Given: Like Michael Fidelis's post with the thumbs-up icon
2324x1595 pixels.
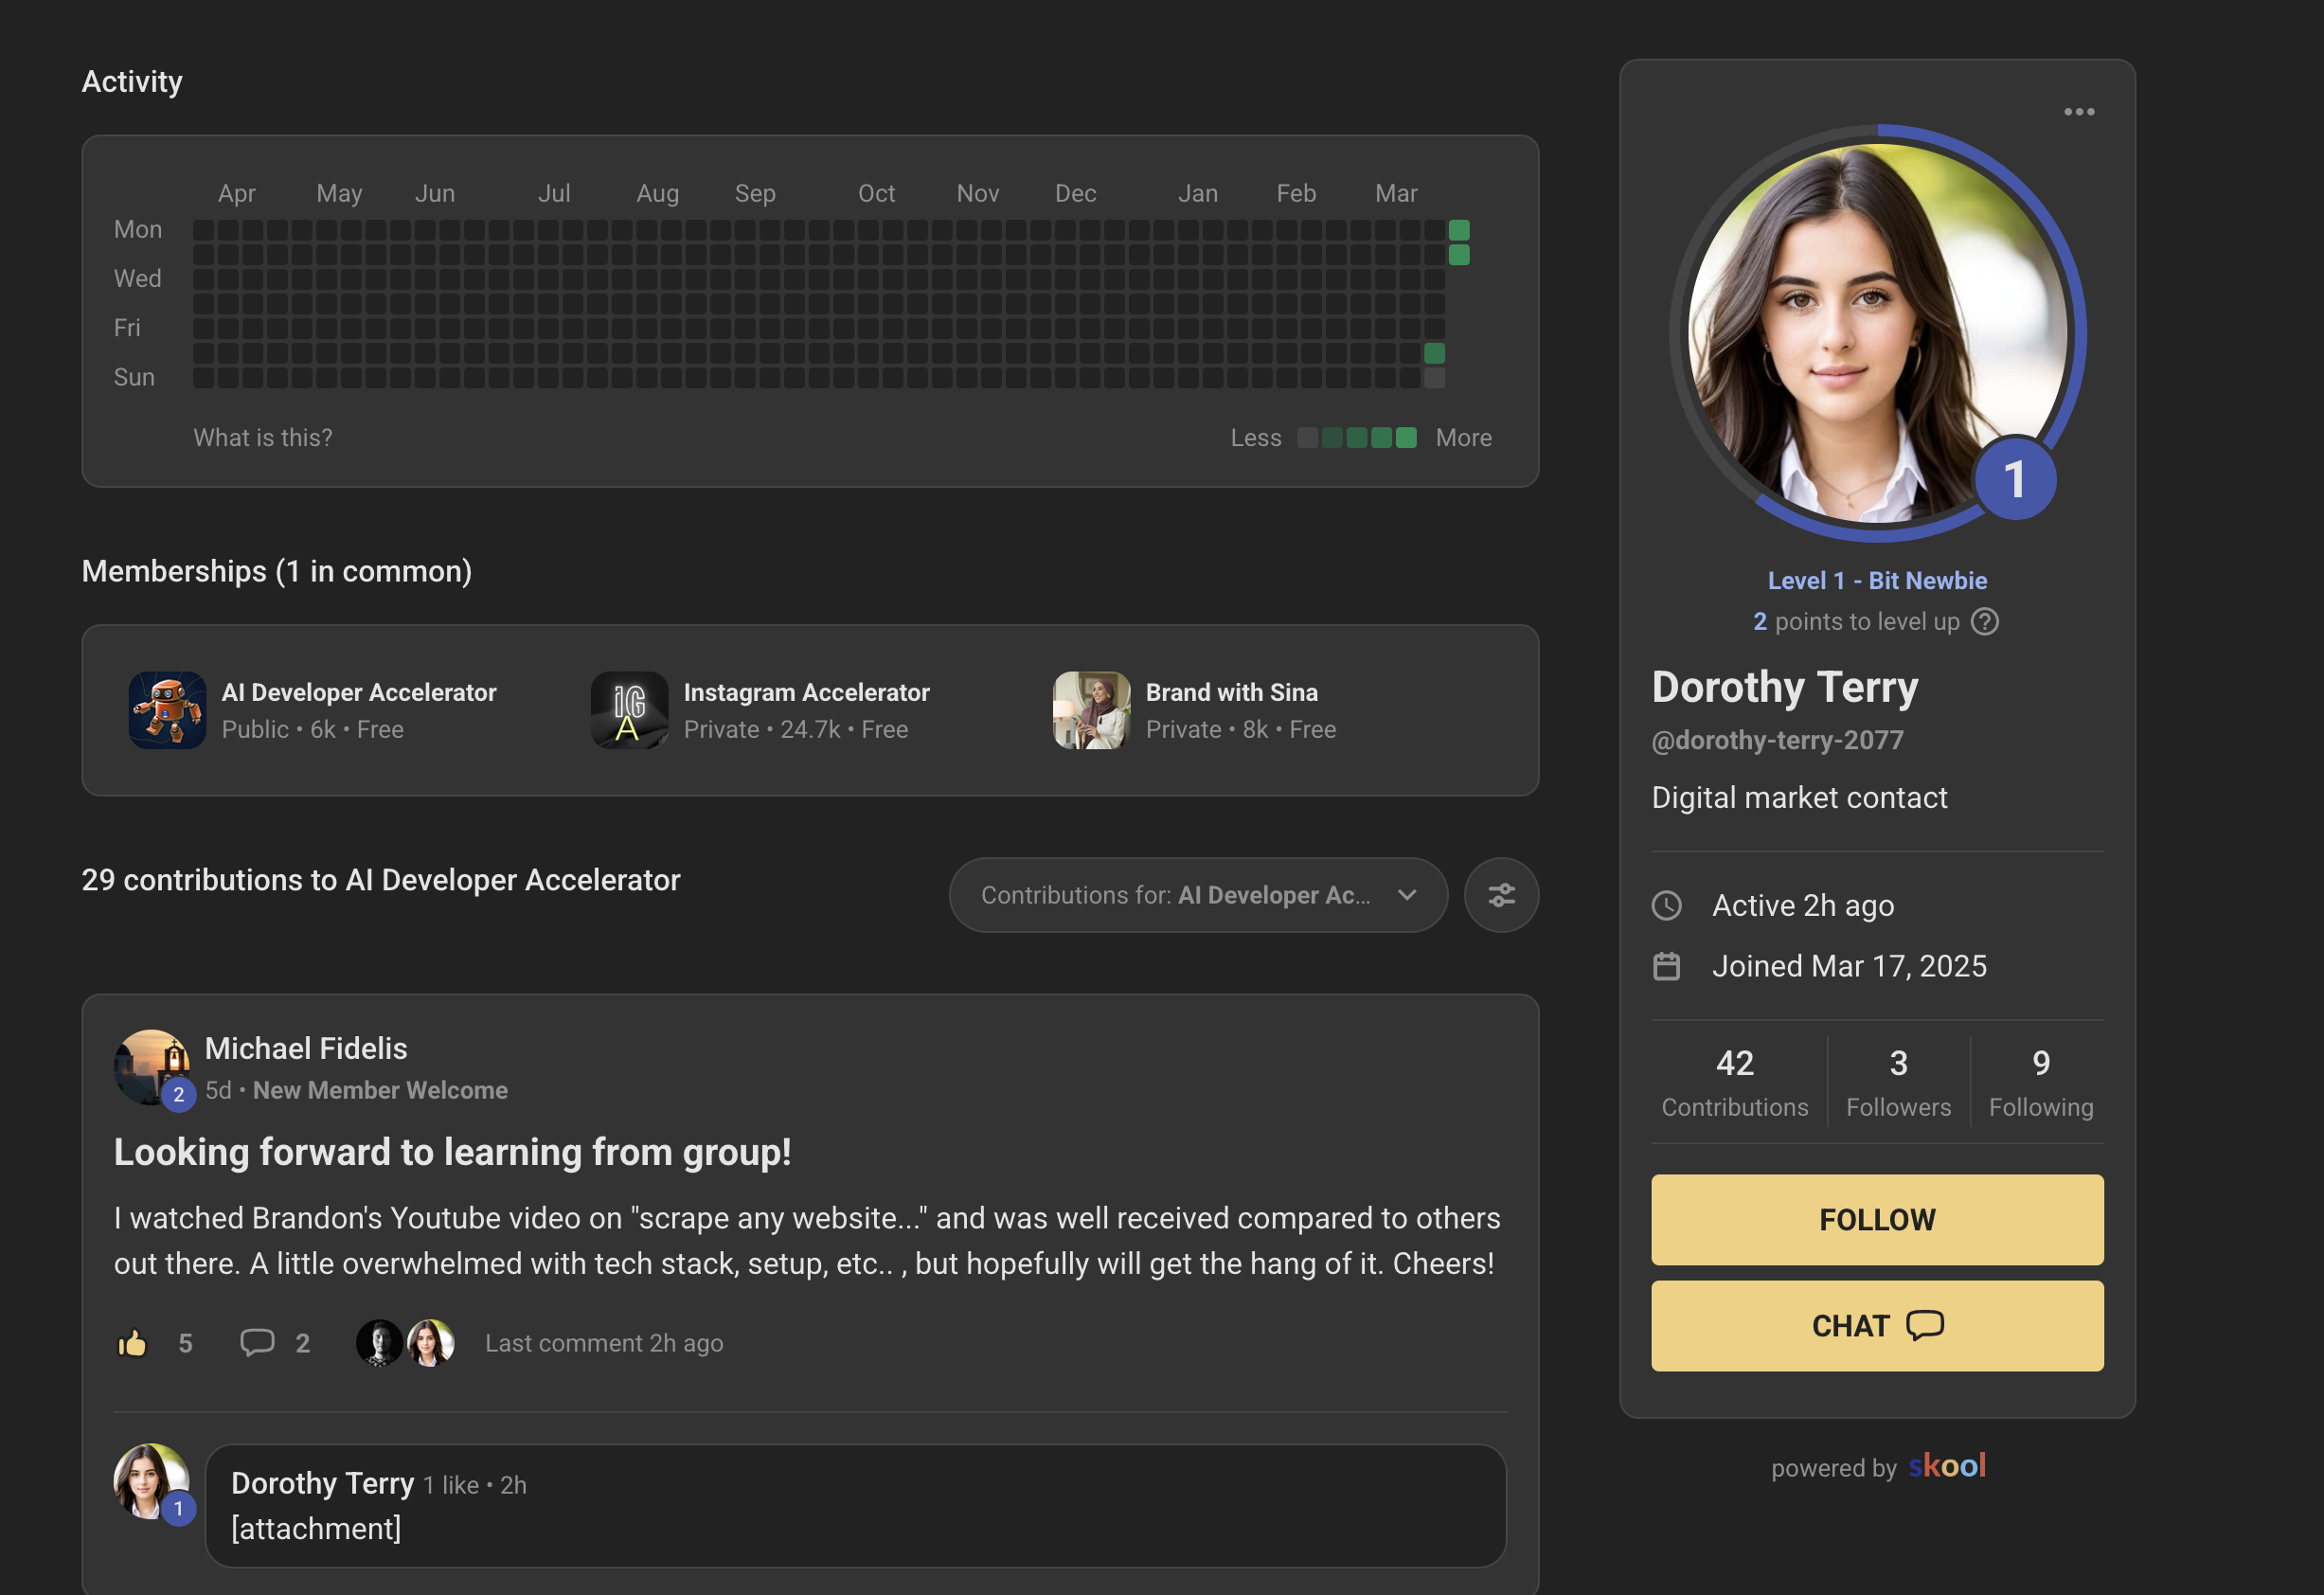Looking at the screenshot, I should (x=133, y=1343).
